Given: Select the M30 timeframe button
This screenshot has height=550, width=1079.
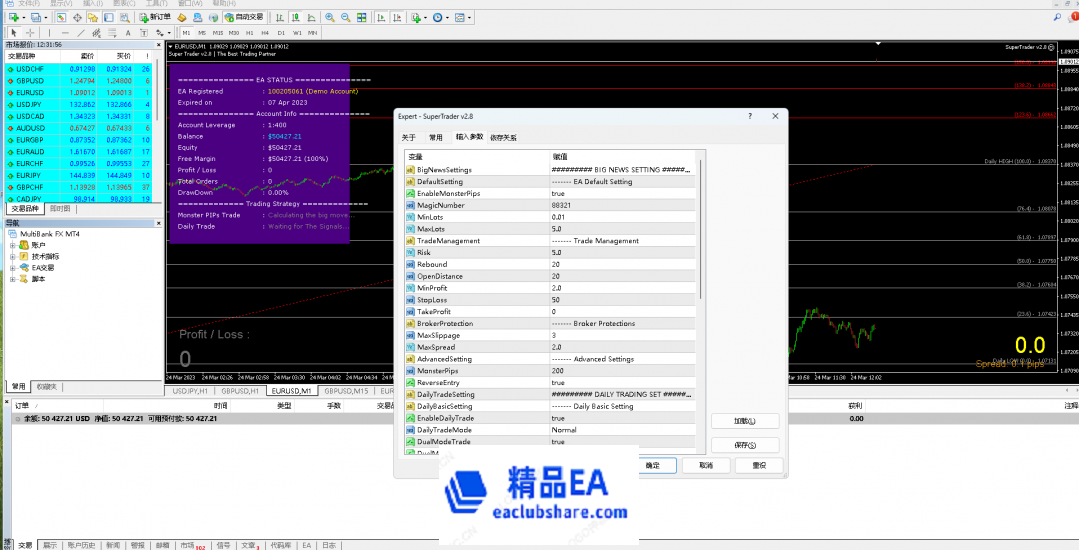Looking at the screenshot, I should 234,32.
